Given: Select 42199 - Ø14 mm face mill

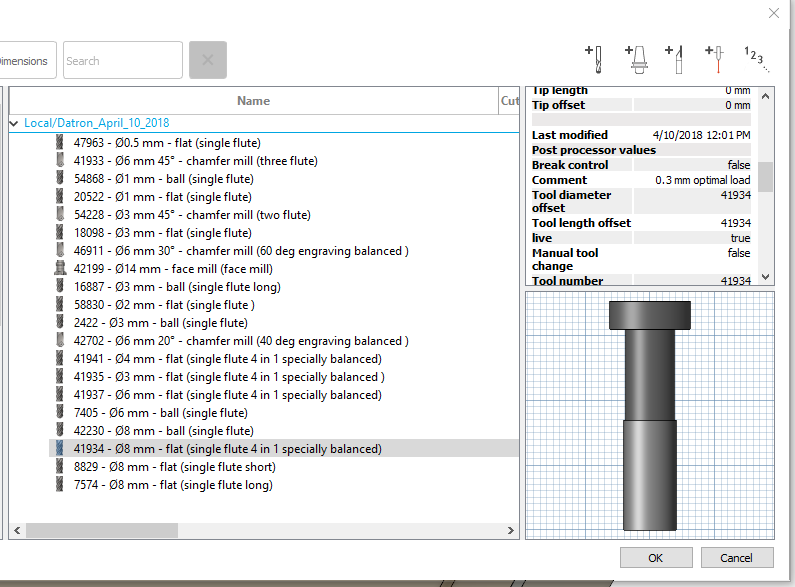Looking at the screenshot, I should [x=173, y=269].
